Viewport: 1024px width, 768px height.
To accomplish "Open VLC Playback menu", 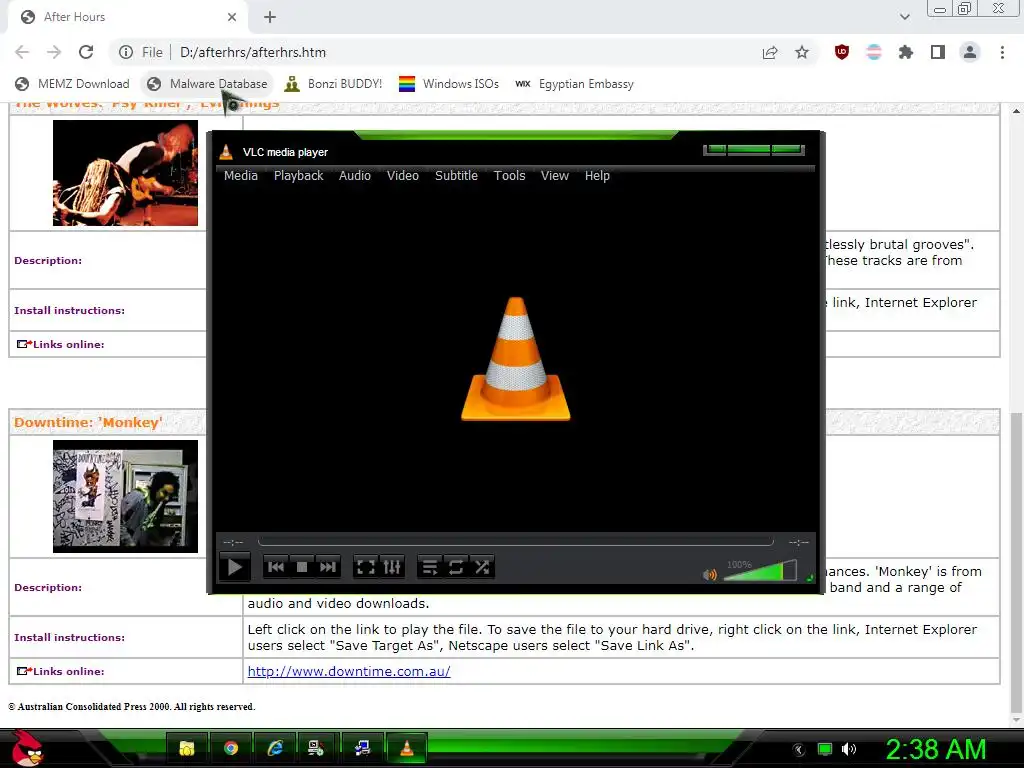I will click(298, 176).
